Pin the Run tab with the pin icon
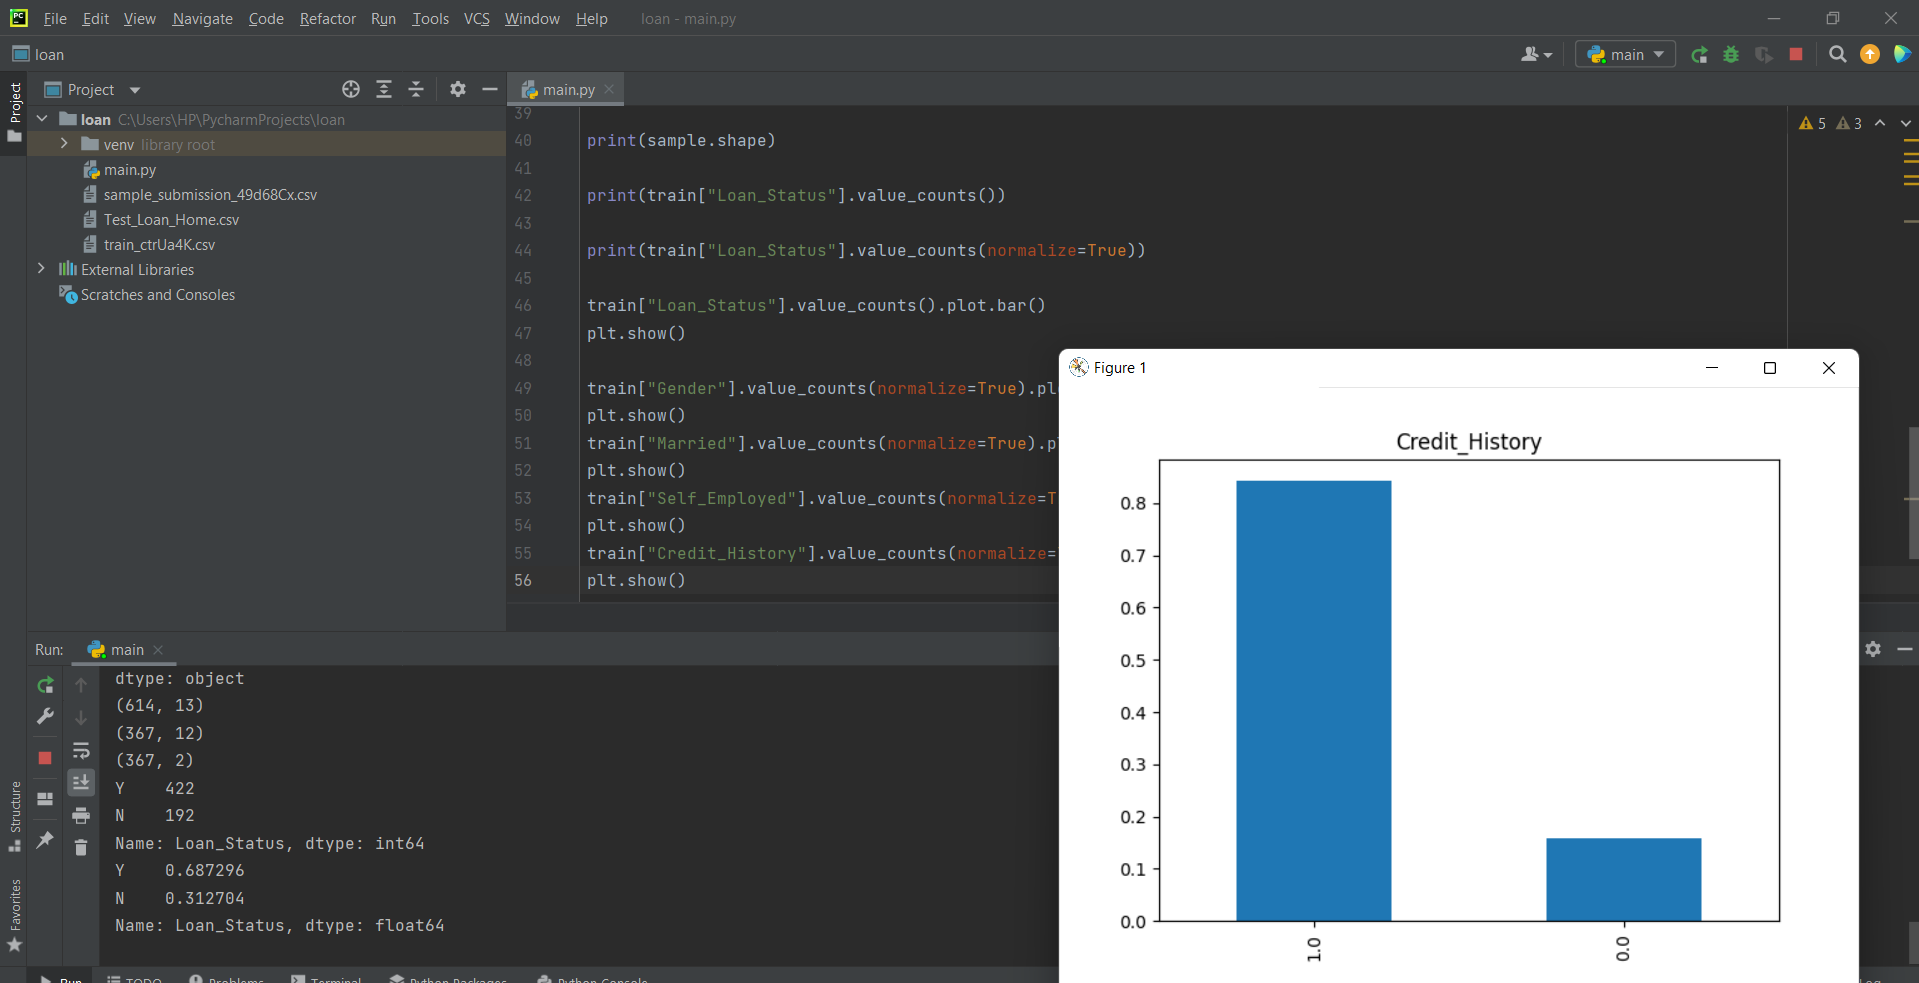 (45, 841)
